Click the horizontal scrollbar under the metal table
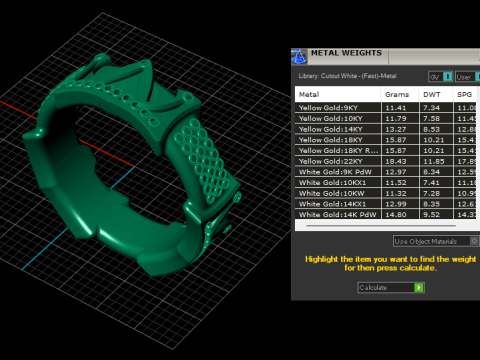 (x=381, y=226)
